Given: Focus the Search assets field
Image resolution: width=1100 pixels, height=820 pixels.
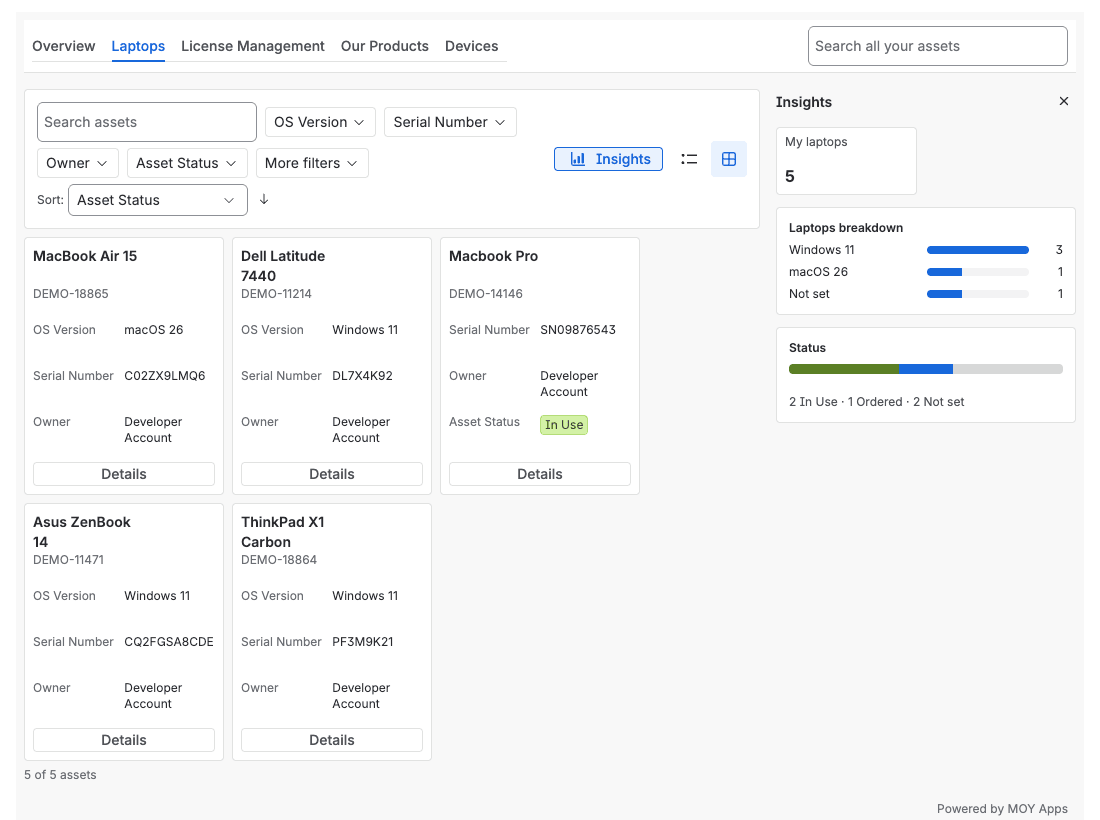Looking at the screenshot, I should click(147, 122).
